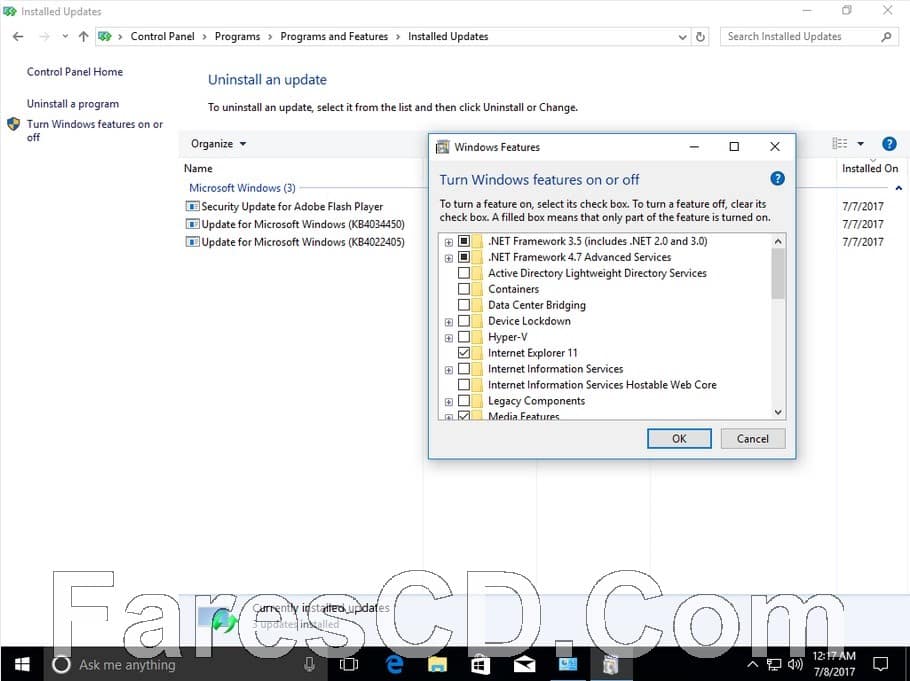Go up one folder level arrow
This screenshot has height=681, width=910.
point(84,37)
